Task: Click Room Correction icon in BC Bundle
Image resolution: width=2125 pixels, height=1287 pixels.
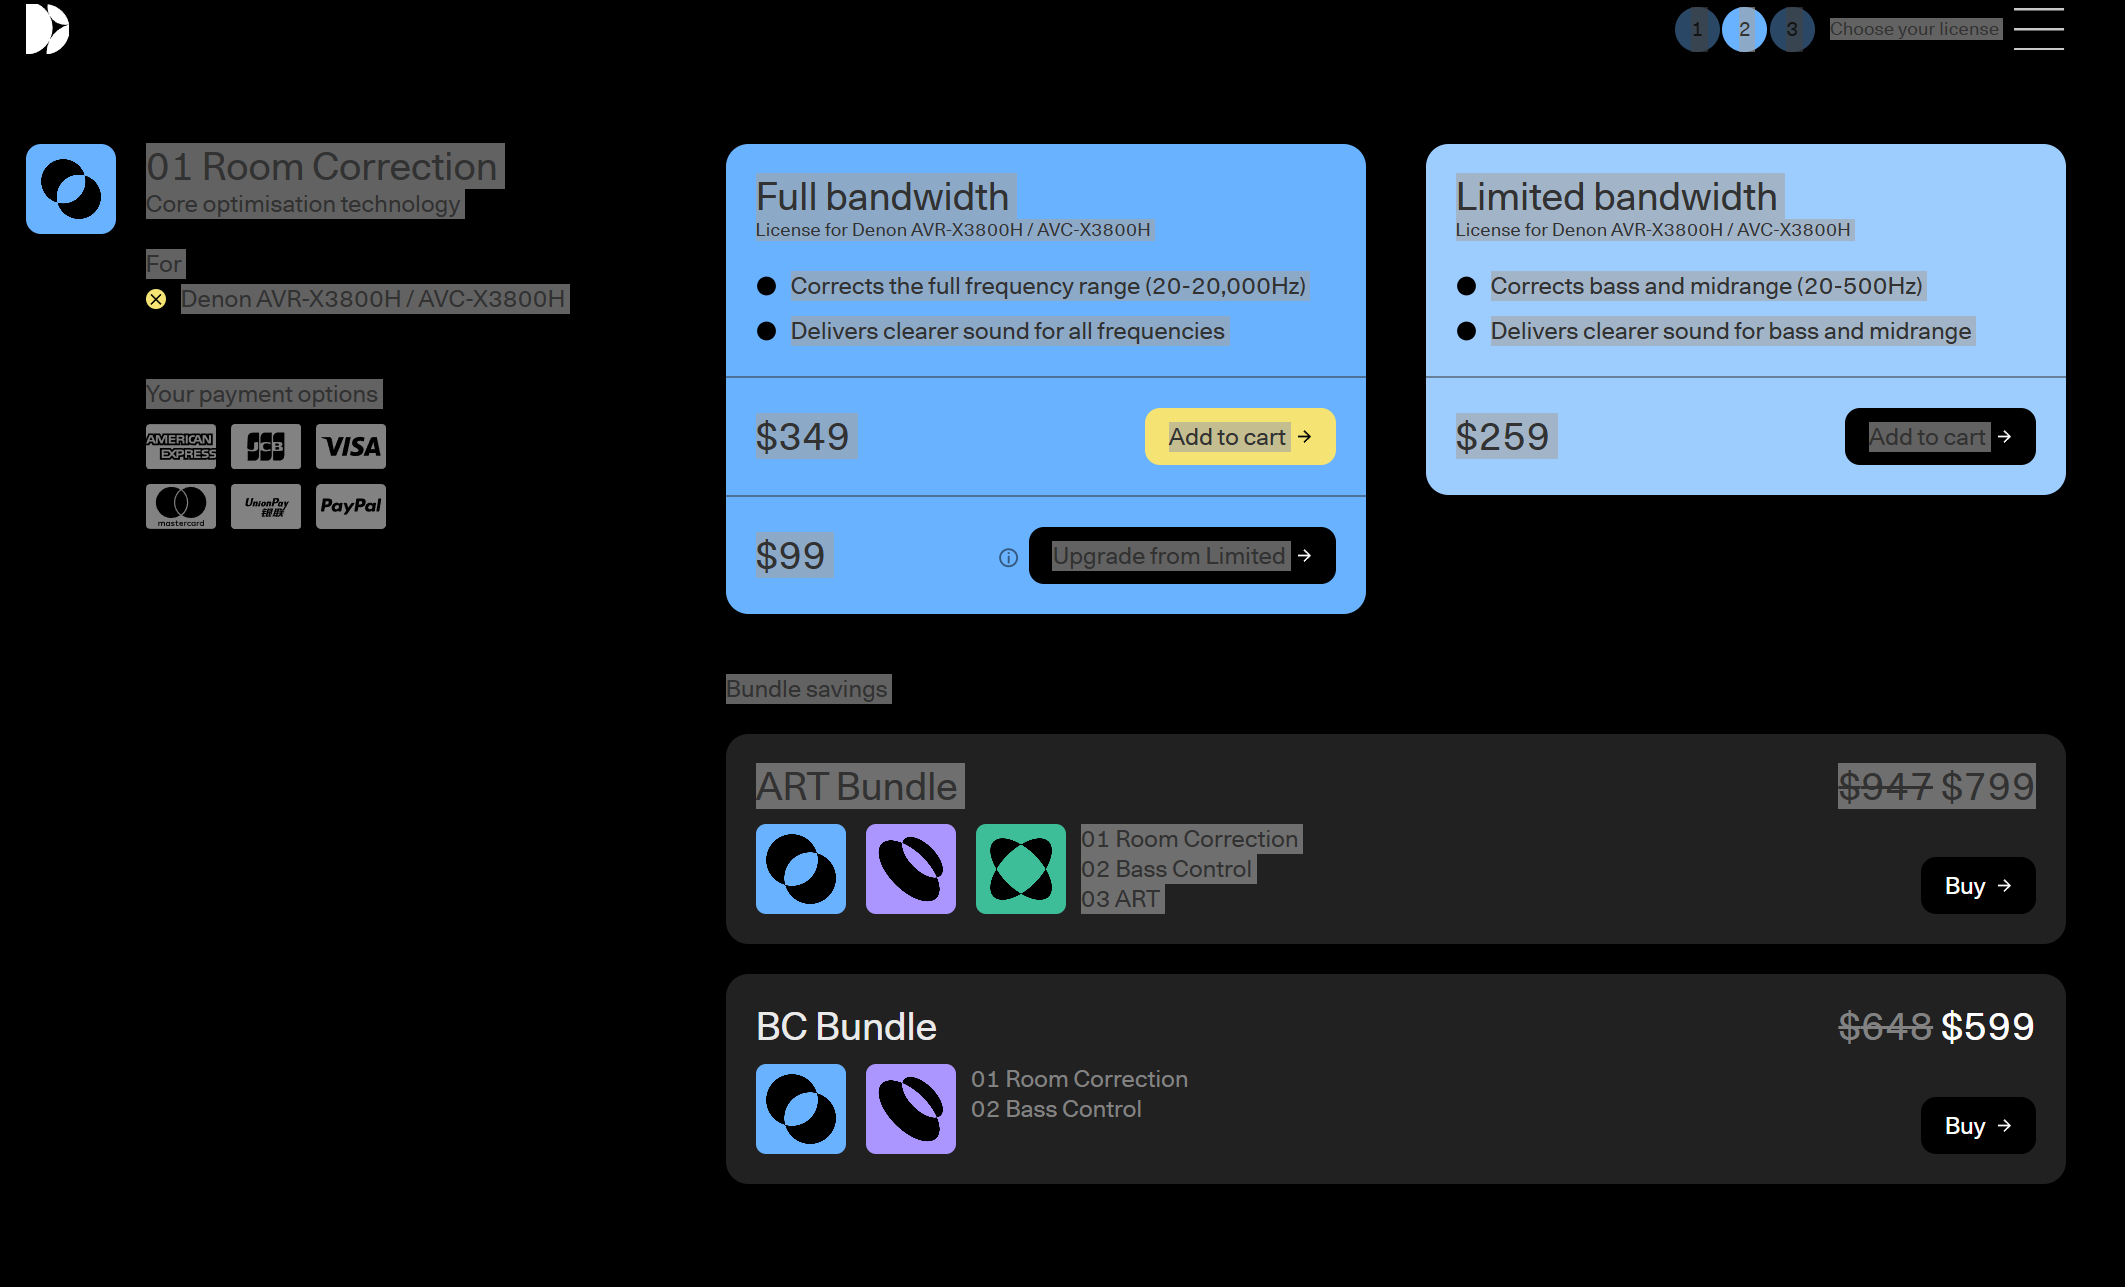Action: point(801,1109)
